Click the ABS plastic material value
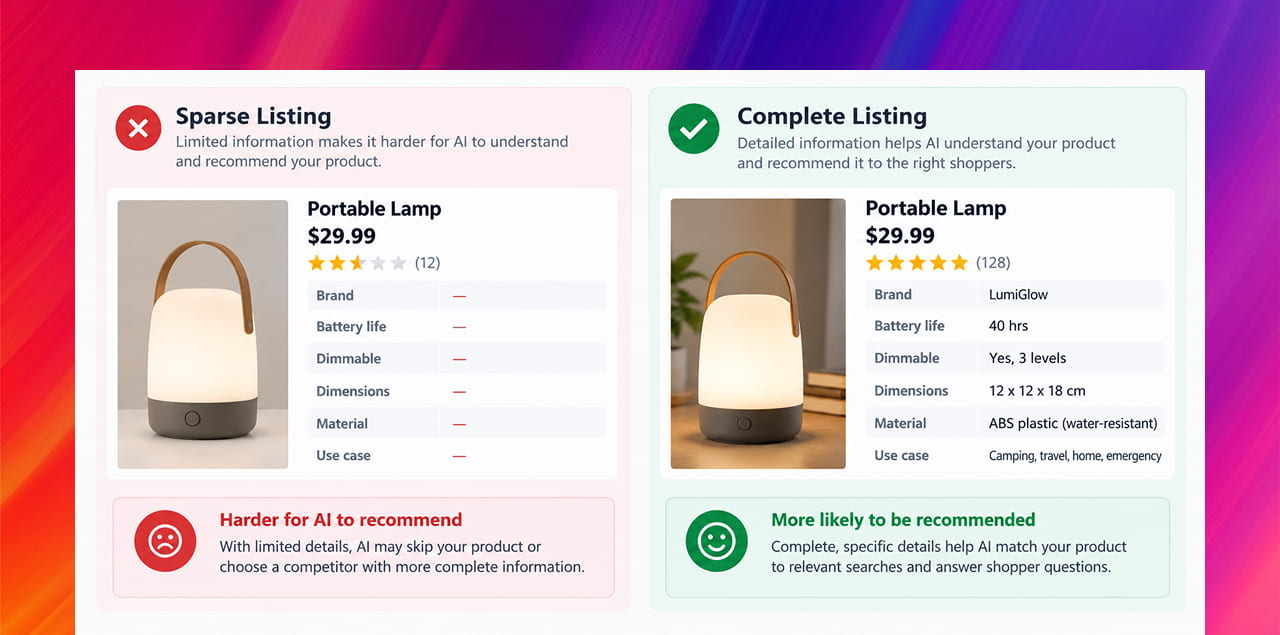This screenshot has width=1280, height=635. click(1073, 423)
